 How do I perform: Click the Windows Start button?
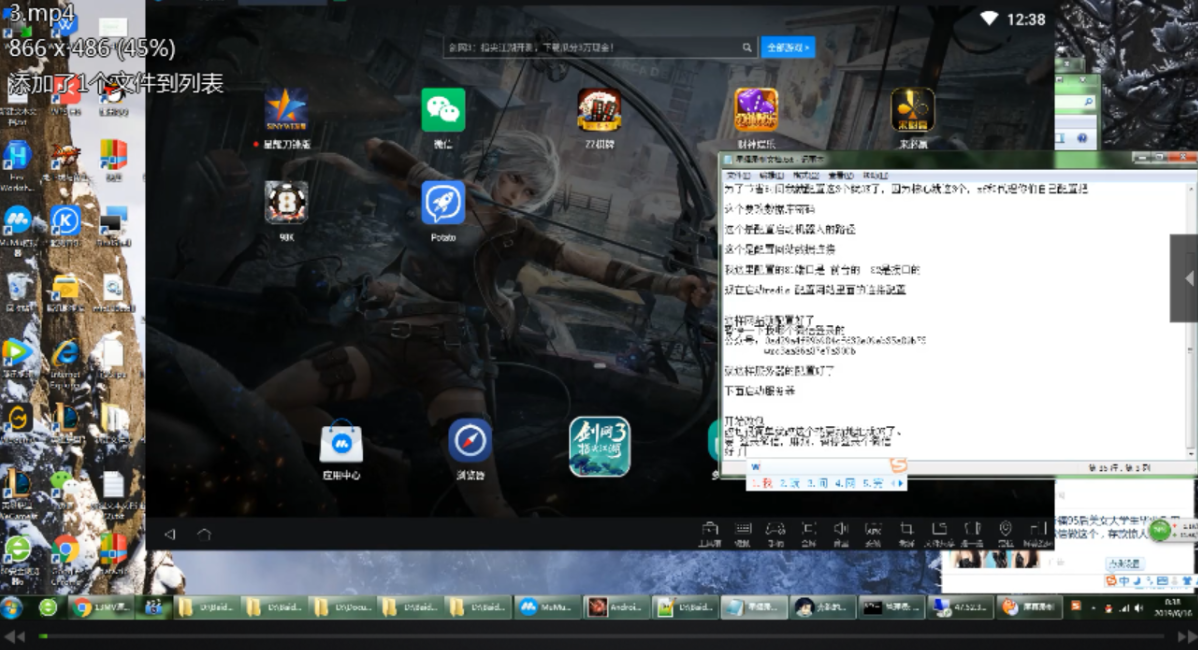tap(11, 608)
